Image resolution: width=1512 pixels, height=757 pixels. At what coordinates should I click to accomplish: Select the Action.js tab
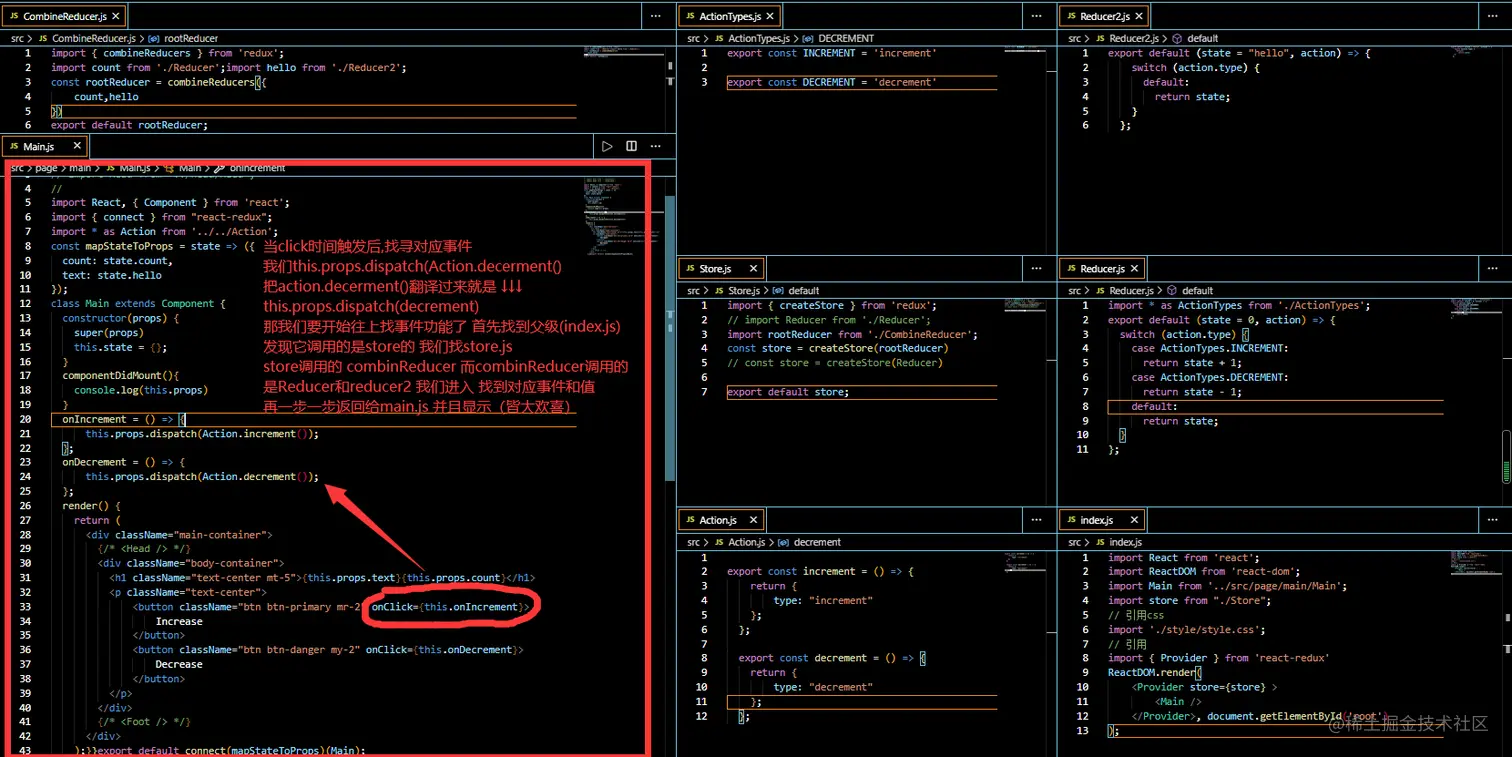[x=723, y=520]
